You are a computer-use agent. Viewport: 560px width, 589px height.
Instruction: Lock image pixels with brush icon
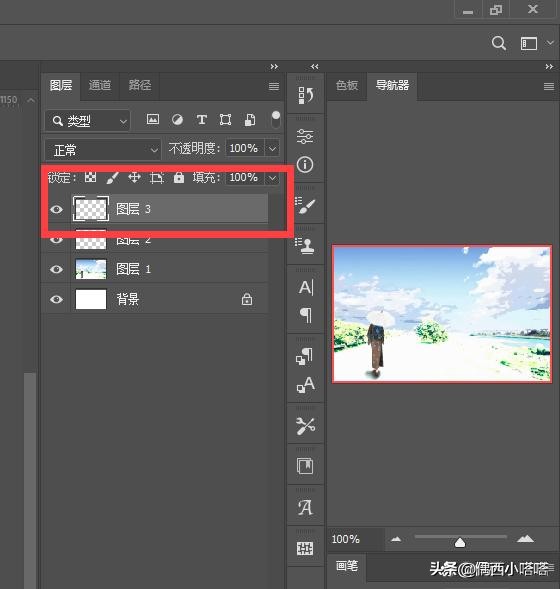[x=112, y=178]
